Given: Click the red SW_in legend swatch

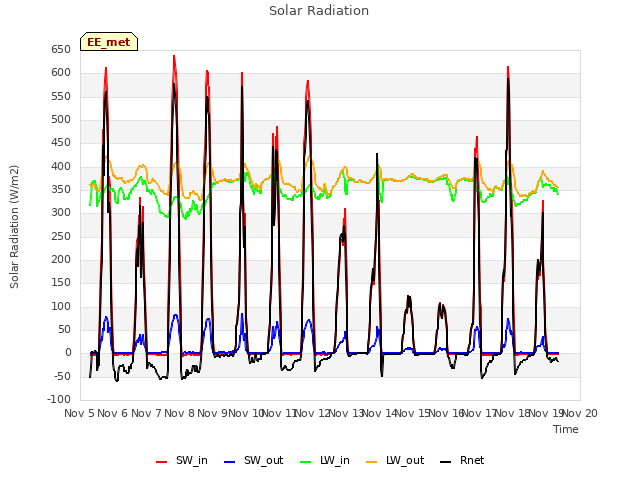Looking at the screenshot, I should (162, 462).
